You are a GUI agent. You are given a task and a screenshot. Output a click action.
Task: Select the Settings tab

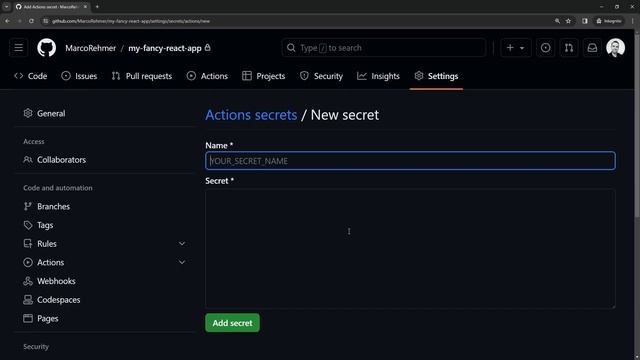436,76
